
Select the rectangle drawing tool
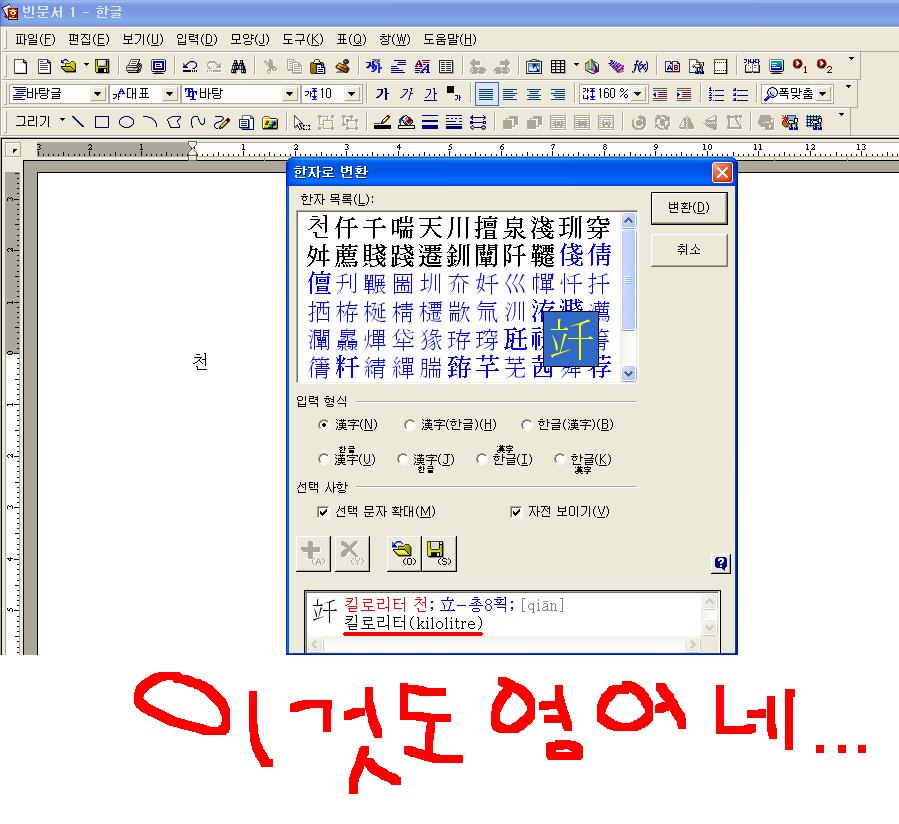click(x=102, y=123)
